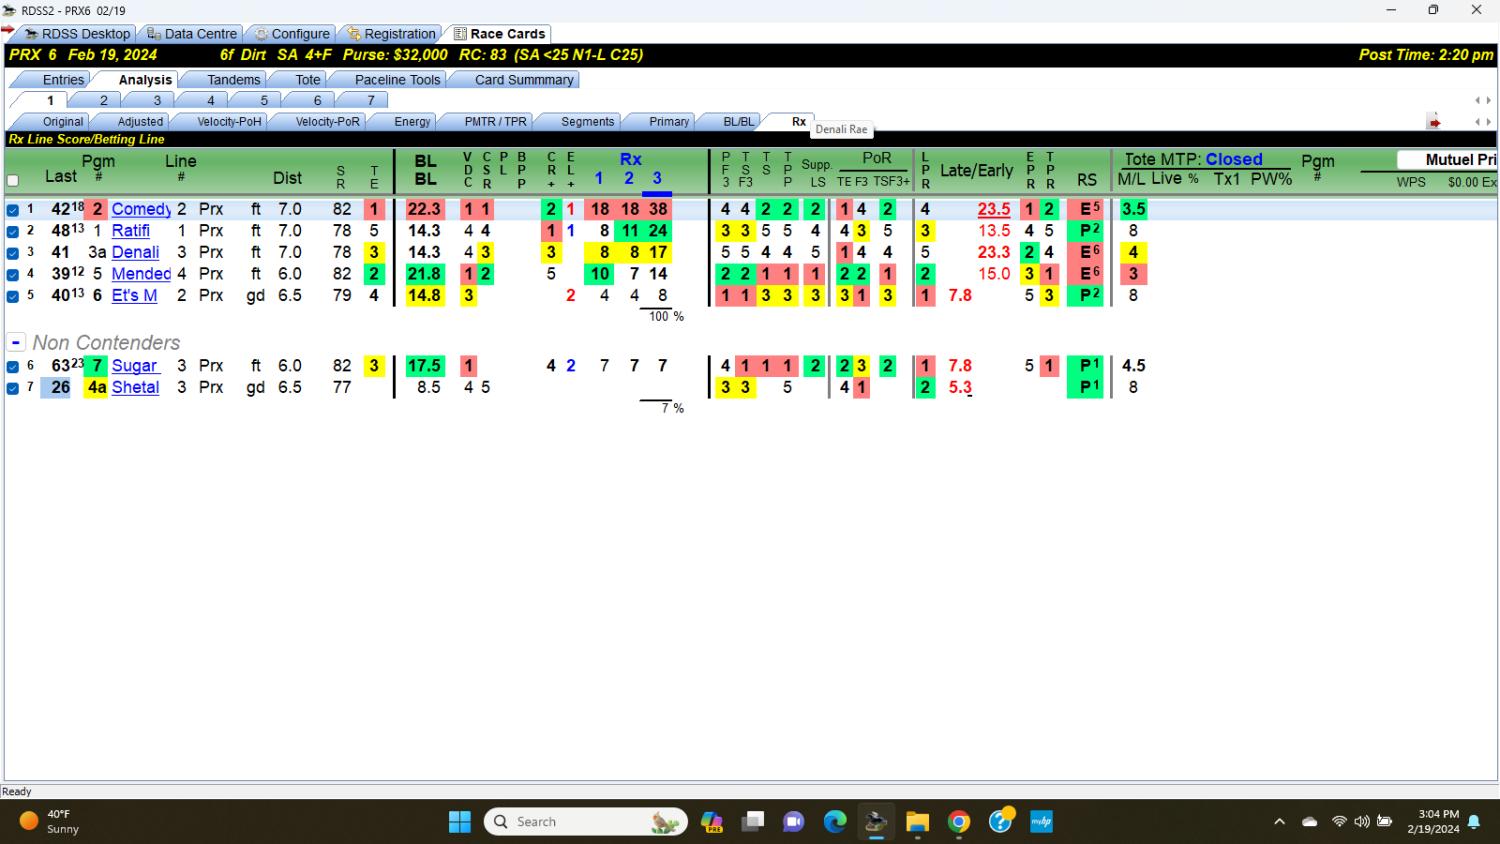Viewport: 1500px width, 844px height.
Task: Open the RDSS horse app taskbar icon
Action: click(876, 822)
